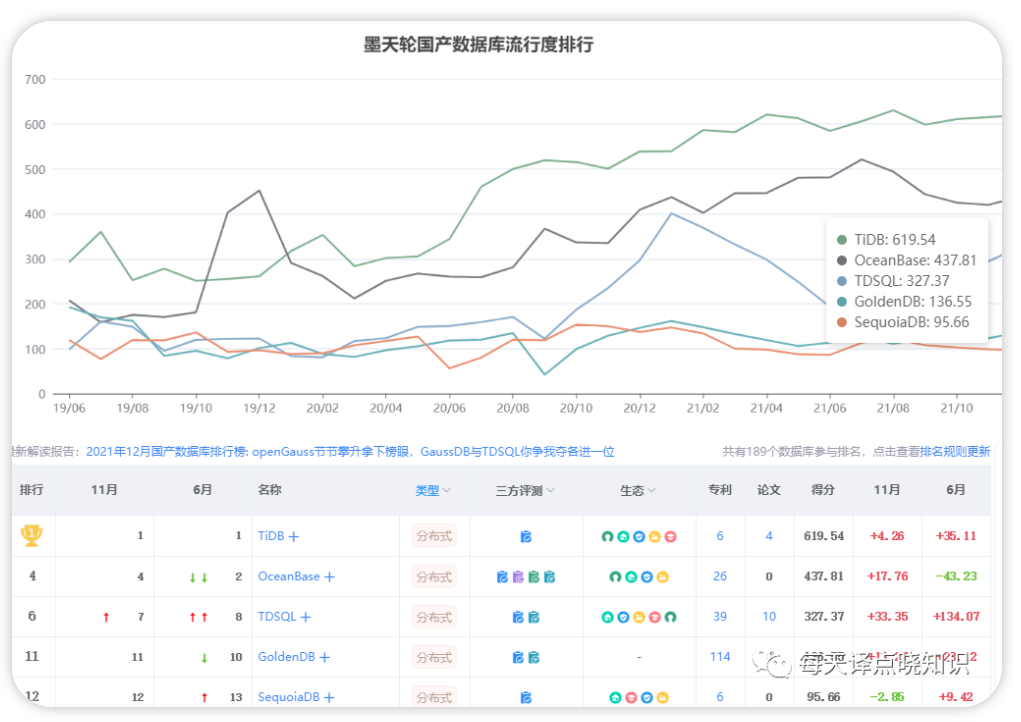Image resolution: width=1021 pixels, height=722 pixels.
Task: Open the 2021年12月国产数据库排行榜 report link
Action: (350, 451)
